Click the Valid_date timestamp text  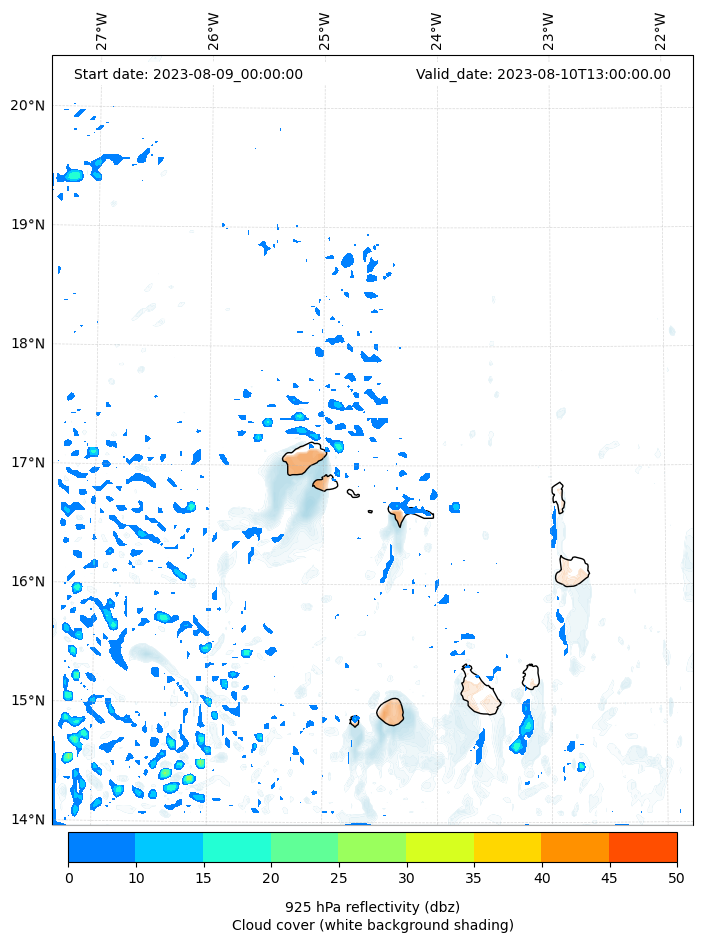(543, 74)
